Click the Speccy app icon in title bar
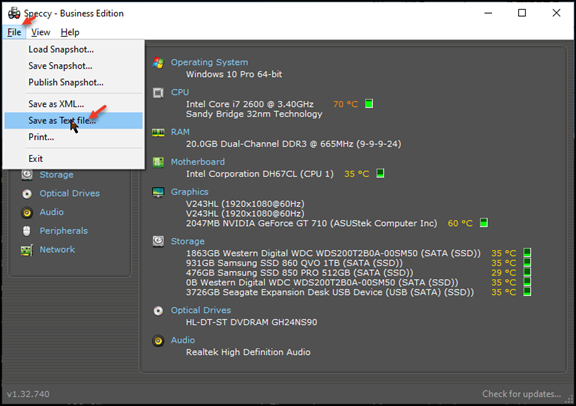This screenshot has width=576, height=406. coord(14,13)
